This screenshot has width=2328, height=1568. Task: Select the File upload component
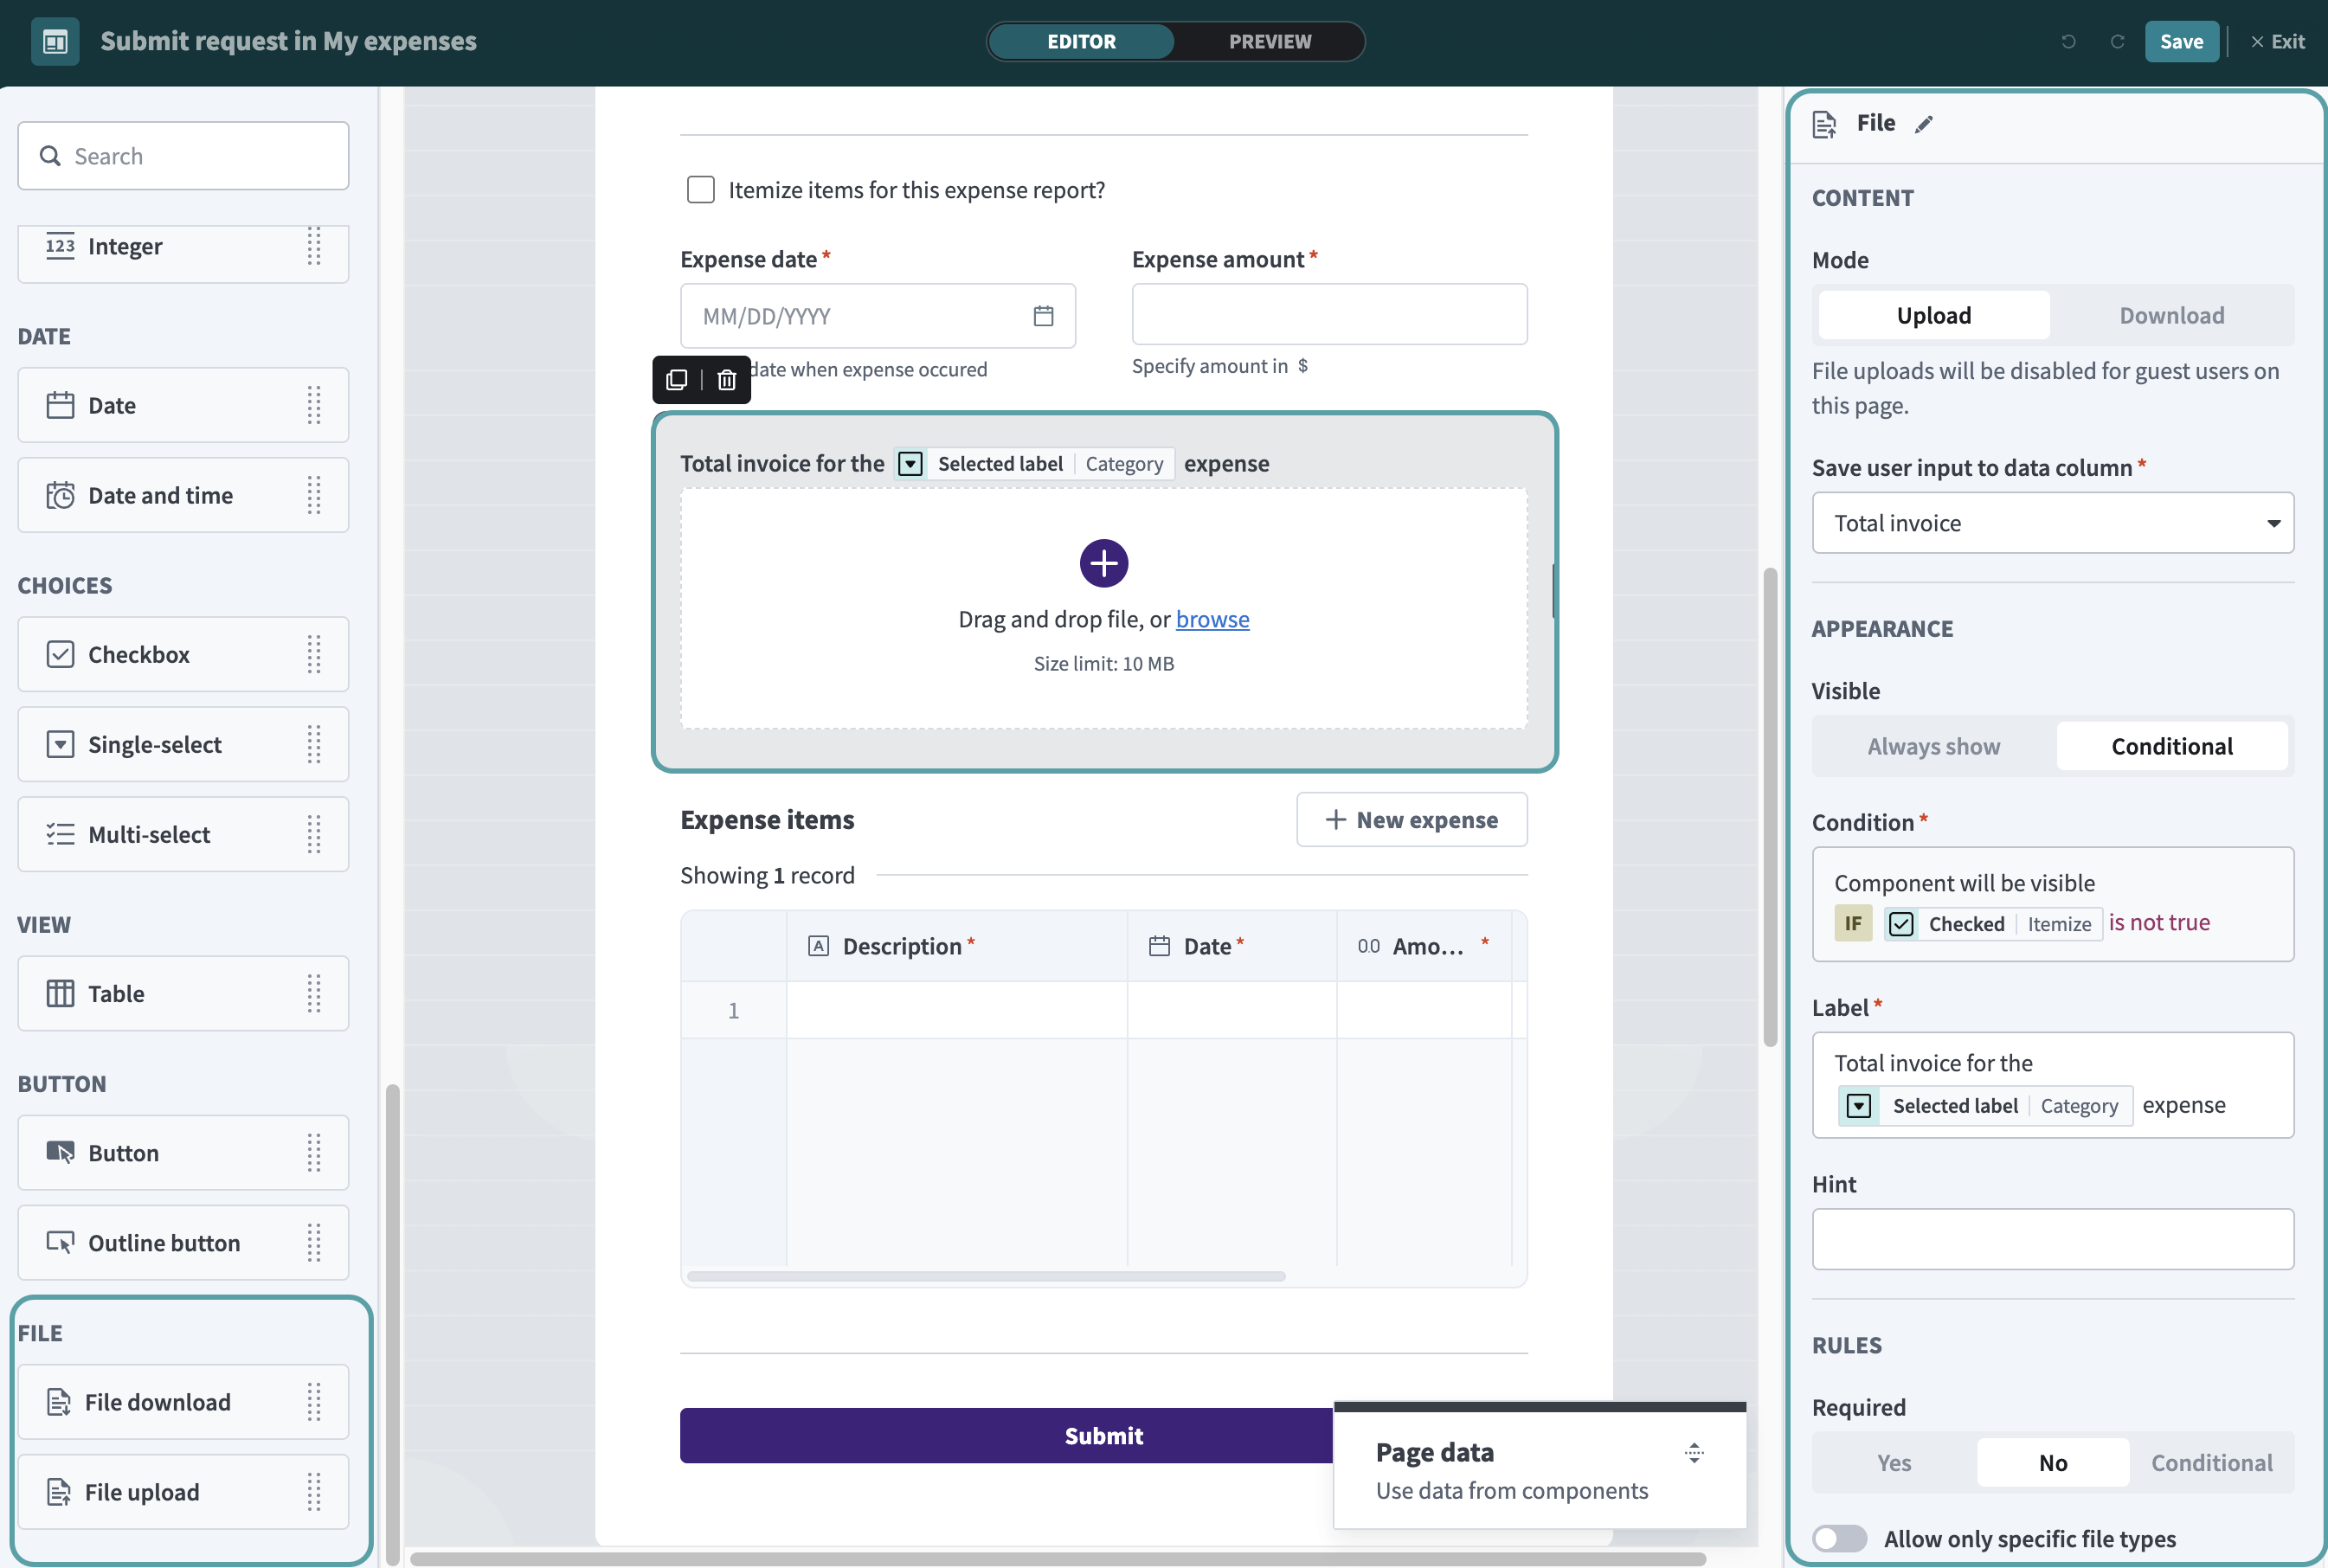183,1491
